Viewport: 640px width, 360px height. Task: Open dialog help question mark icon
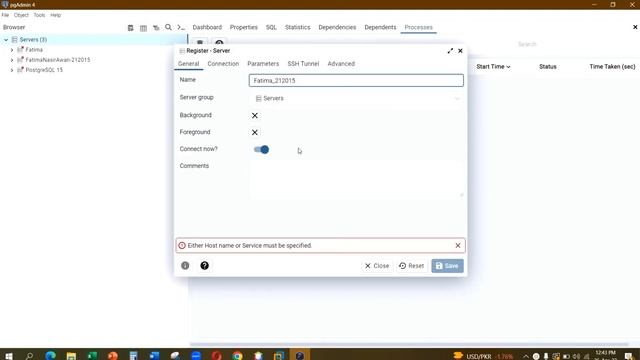(x=204, y=266)
